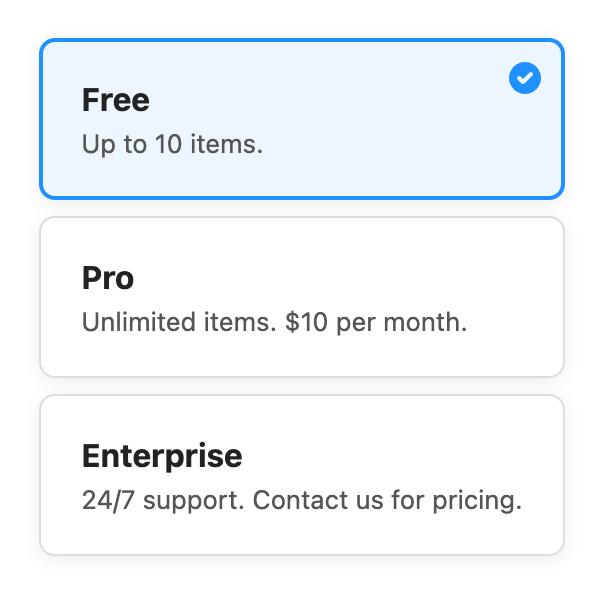Switch selection to the $10 per month plan
The height and width of the screenshot is (600, 608).
point(302,297)
